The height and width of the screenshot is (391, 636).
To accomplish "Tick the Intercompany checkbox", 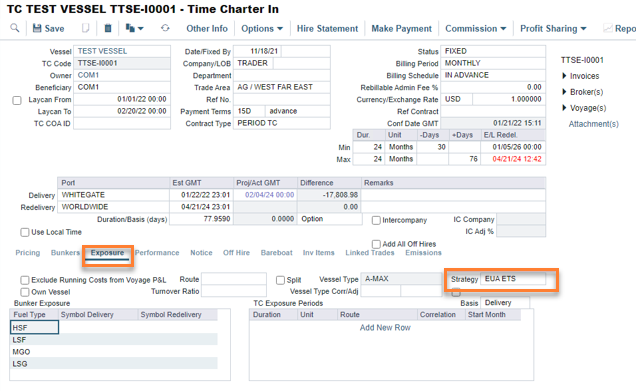I will 376,220.
